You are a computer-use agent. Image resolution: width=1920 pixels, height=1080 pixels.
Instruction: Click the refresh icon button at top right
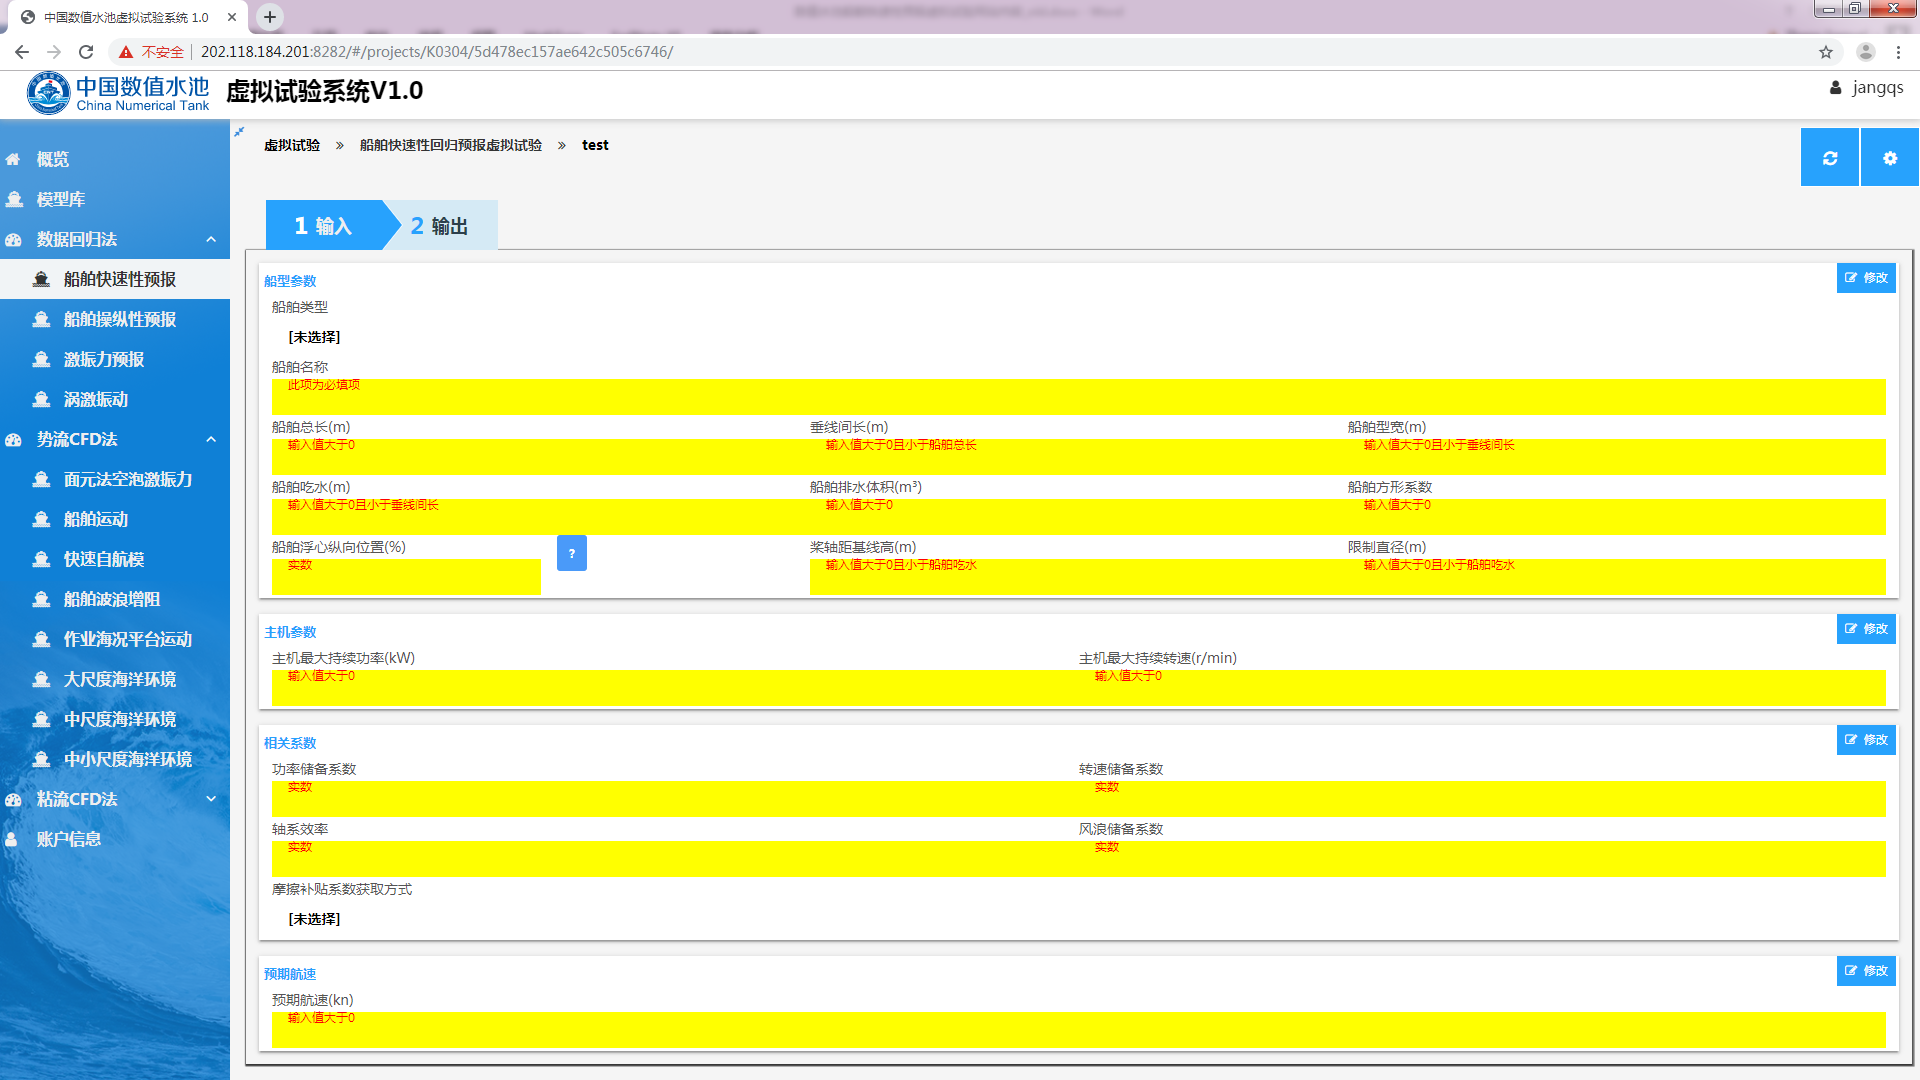click(x=1829, y=158)
